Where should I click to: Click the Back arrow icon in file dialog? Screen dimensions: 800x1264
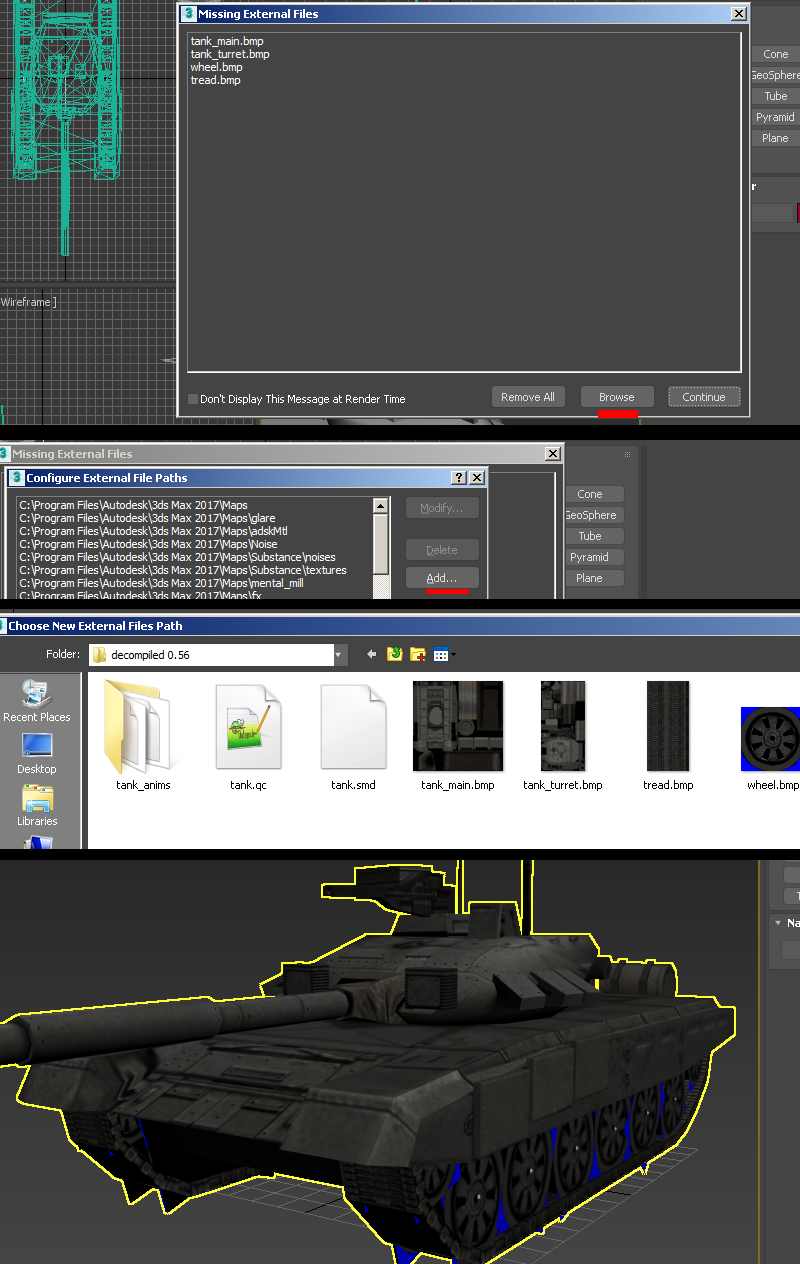pyautogui.click(x=372, y=655)
